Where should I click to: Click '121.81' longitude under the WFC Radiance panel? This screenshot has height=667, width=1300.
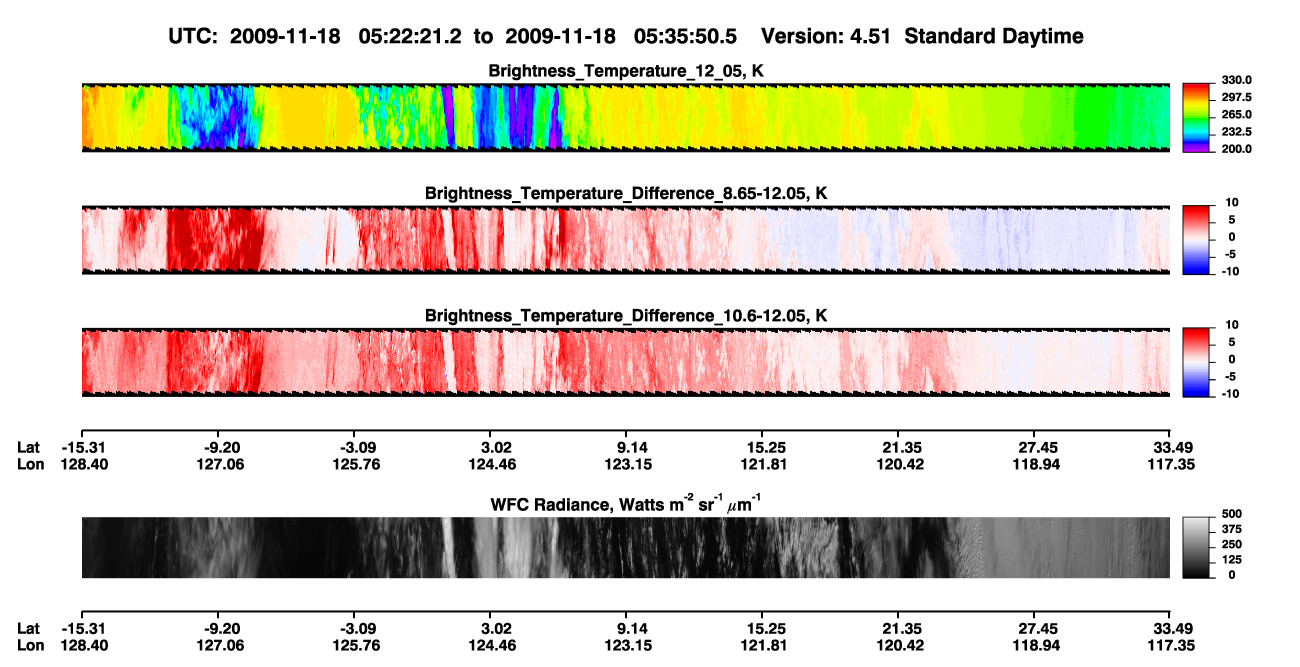click(765, 647)
